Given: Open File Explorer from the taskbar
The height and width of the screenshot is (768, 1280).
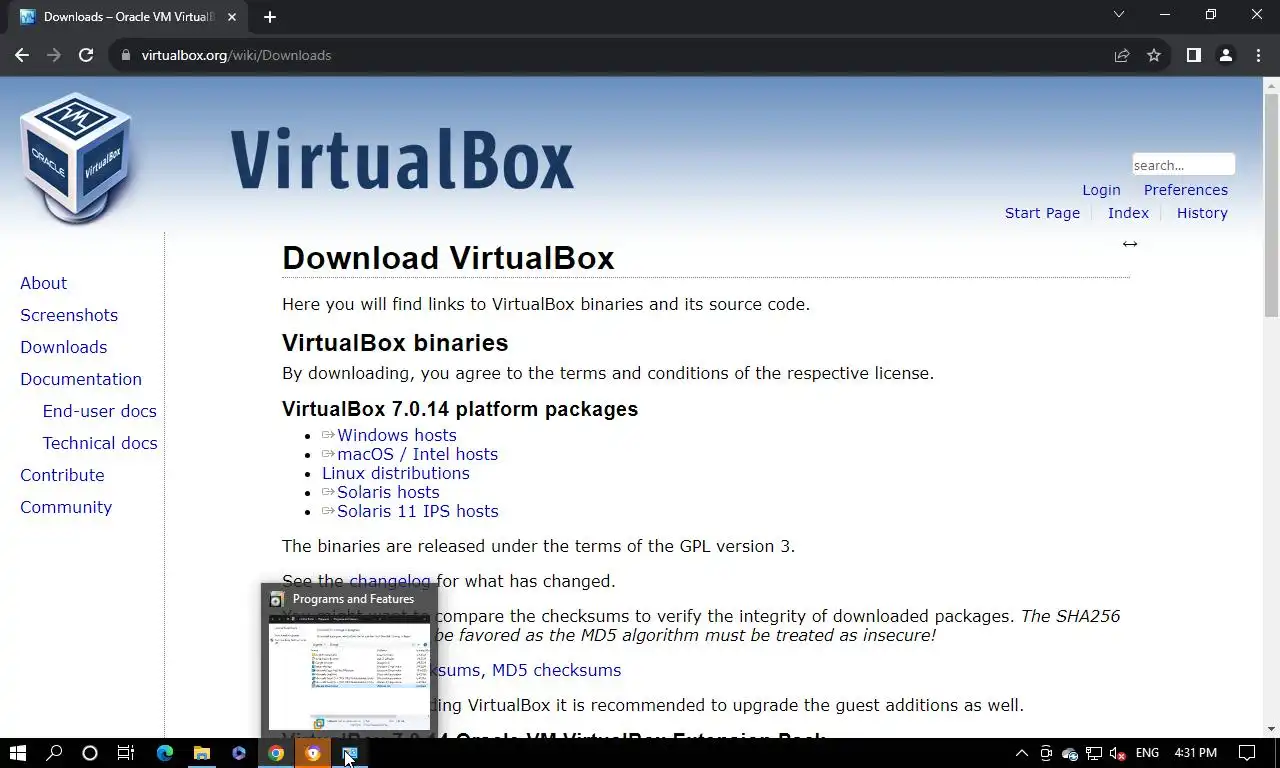Looking at the screenshot, I should coord(202,753).
